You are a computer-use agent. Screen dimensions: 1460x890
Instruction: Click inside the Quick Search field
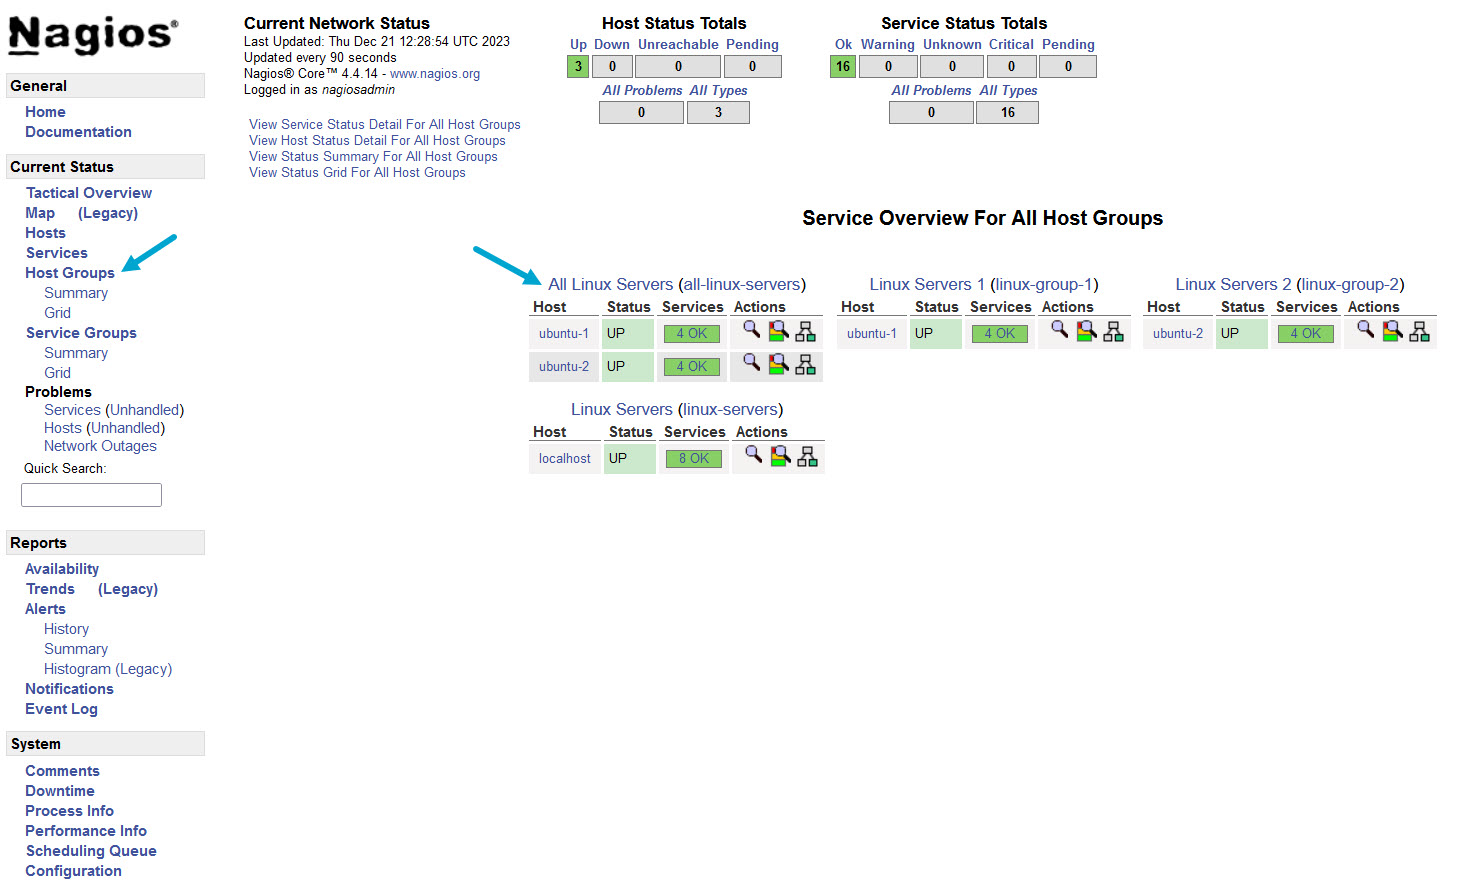(91, 494)
